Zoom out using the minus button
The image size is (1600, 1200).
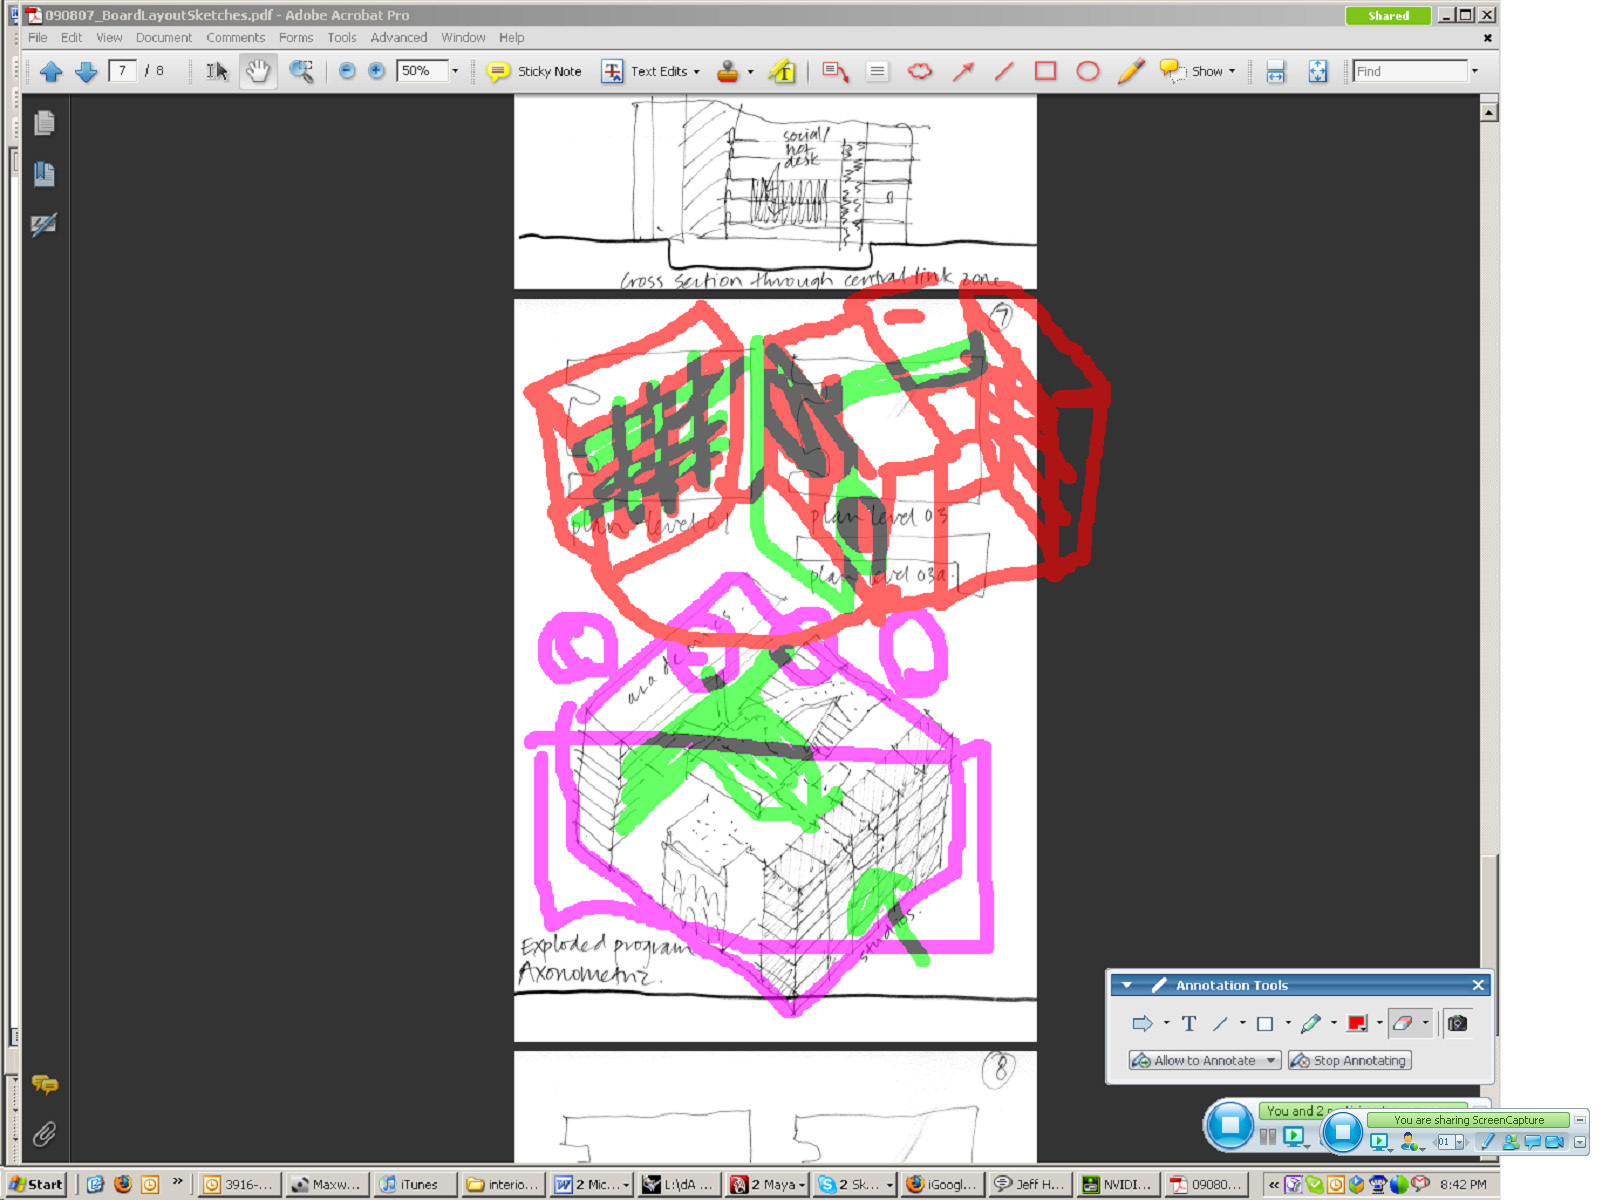coord(347,71)
